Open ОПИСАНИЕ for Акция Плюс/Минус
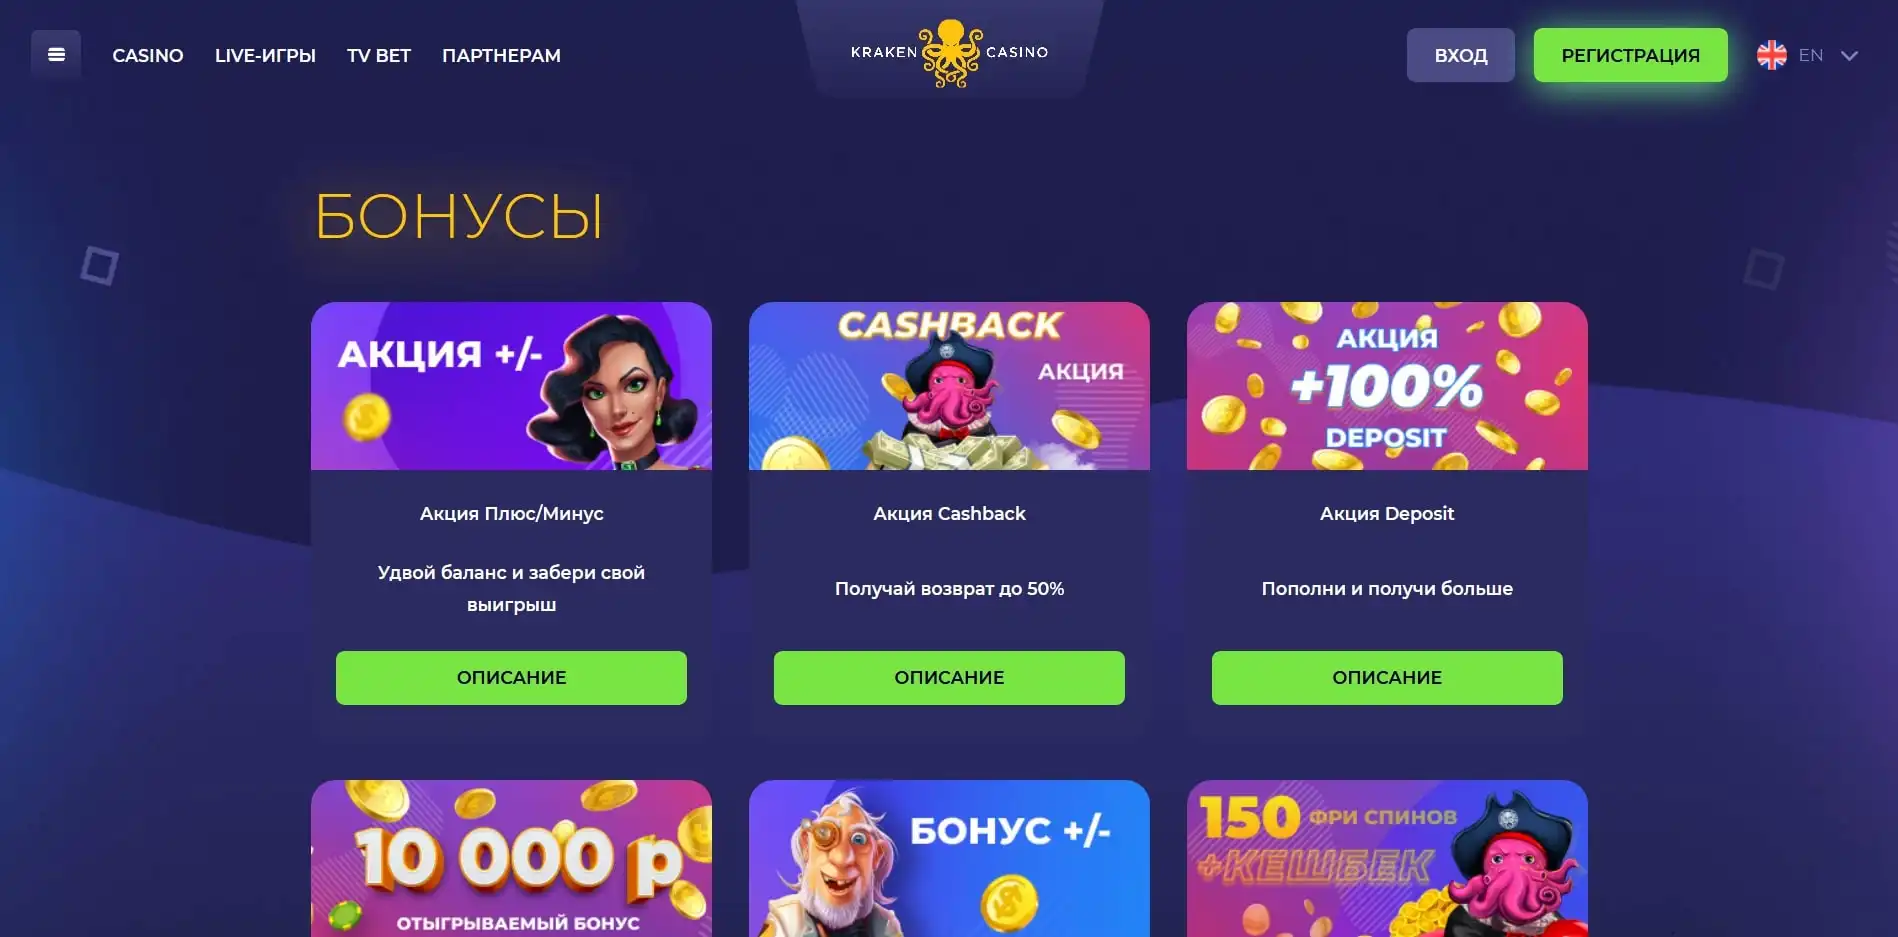 [x=511, y=678]
